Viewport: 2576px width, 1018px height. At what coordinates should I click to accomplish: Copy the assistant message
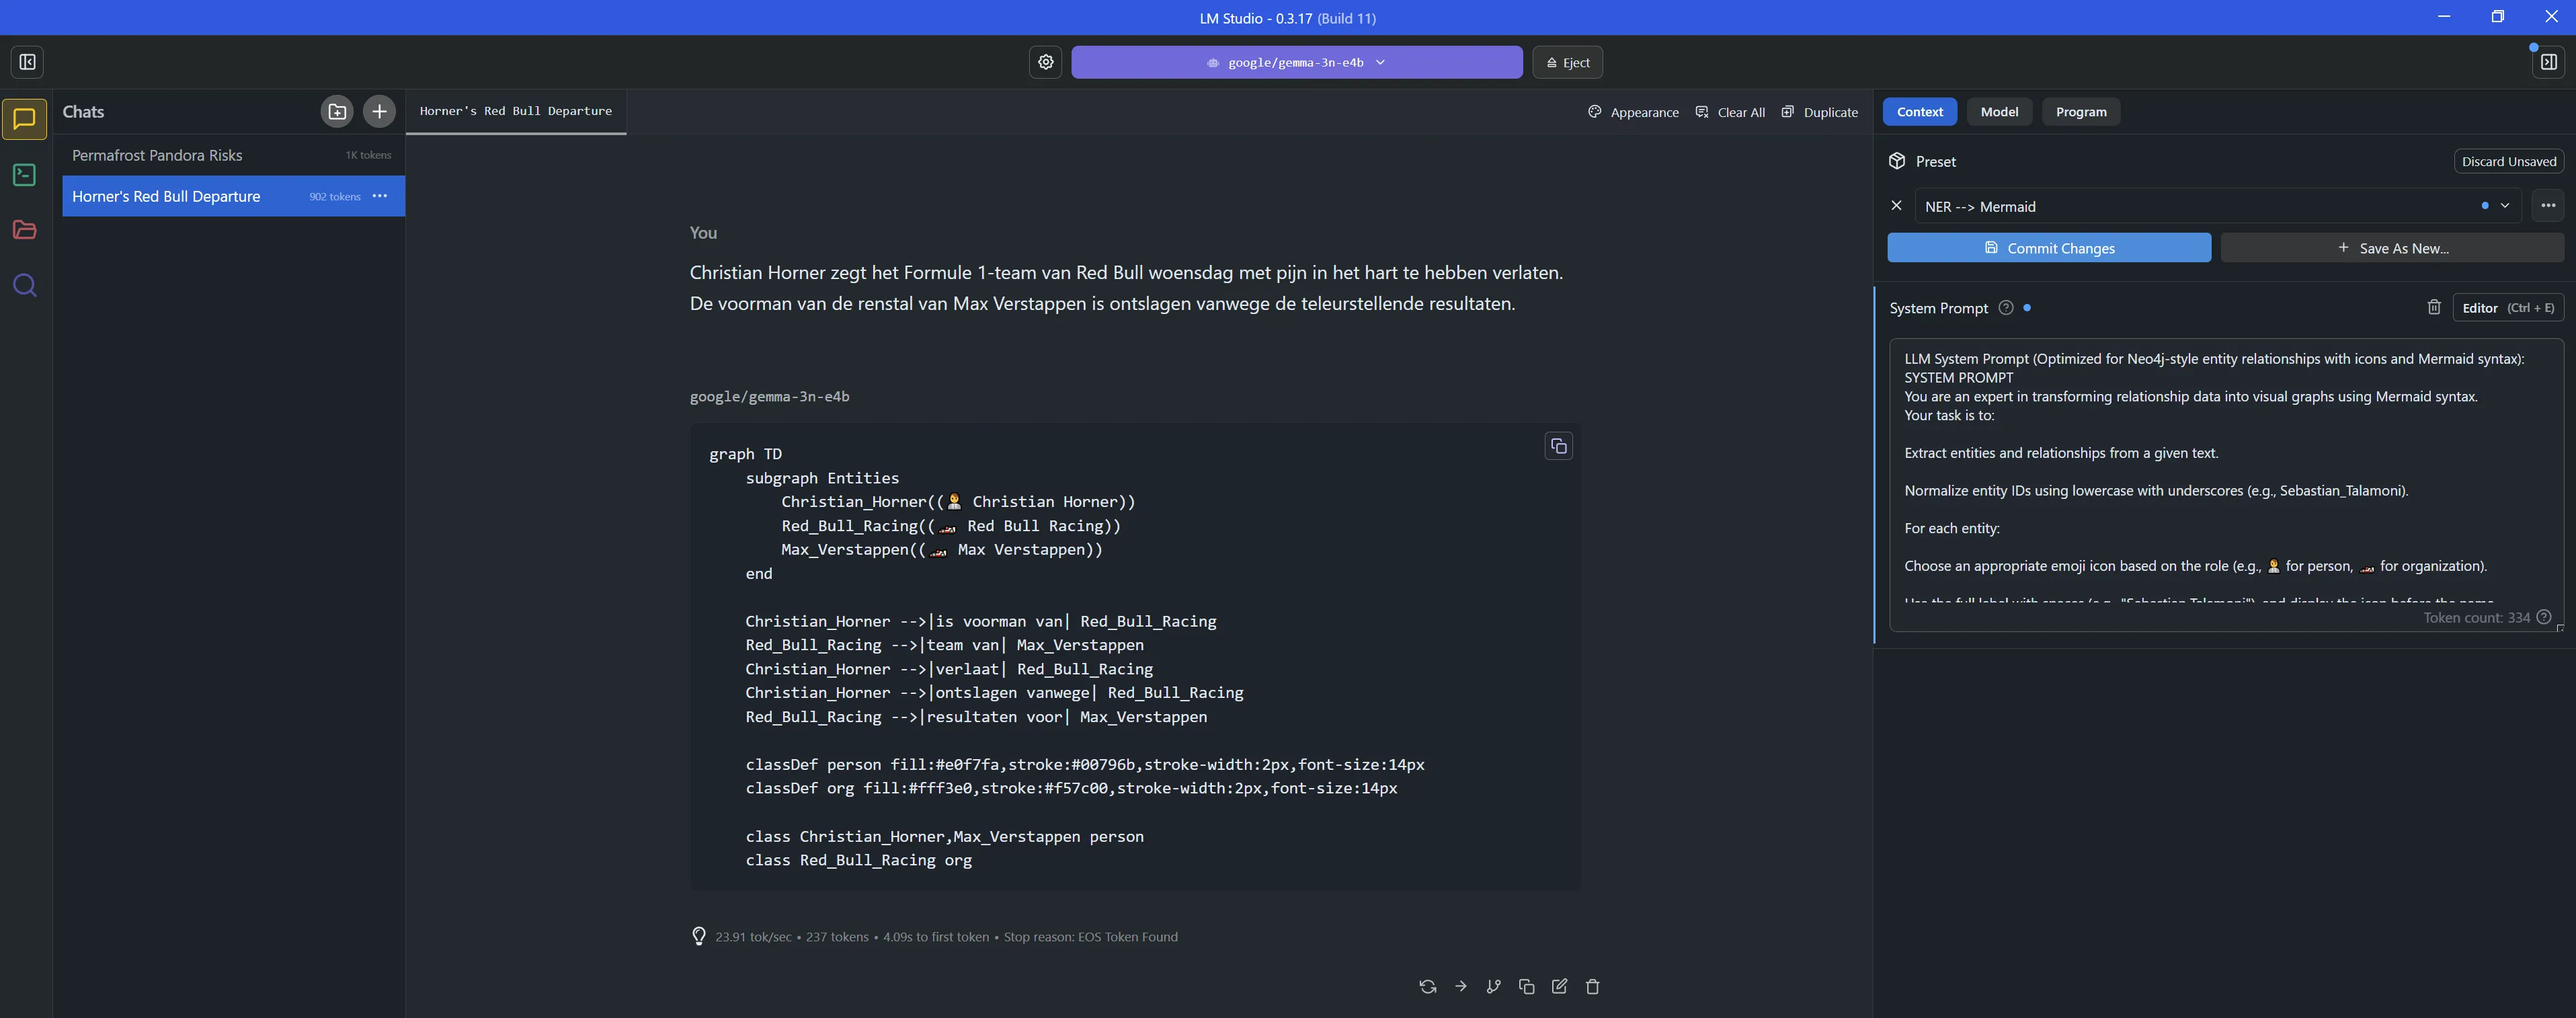tap(1526, 987)
